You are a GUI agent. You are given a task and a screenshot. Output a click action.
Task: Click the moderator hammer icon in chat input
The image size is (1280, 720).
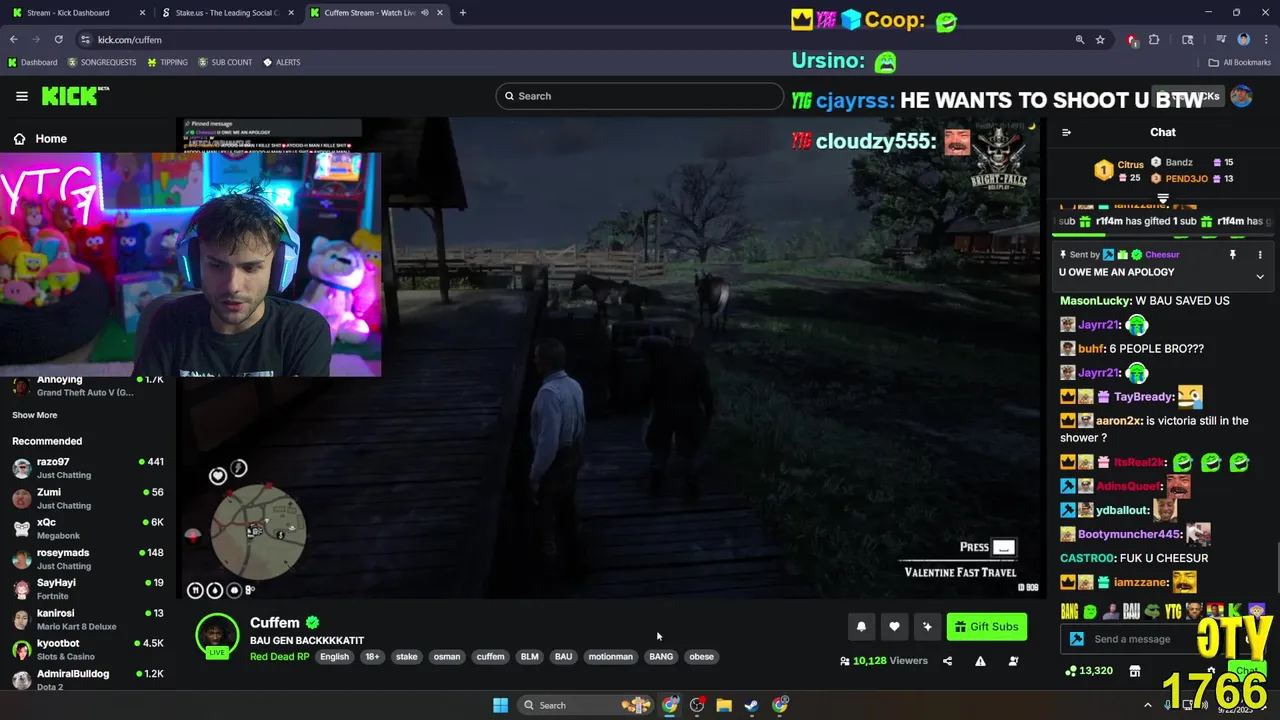[1077, 639]
